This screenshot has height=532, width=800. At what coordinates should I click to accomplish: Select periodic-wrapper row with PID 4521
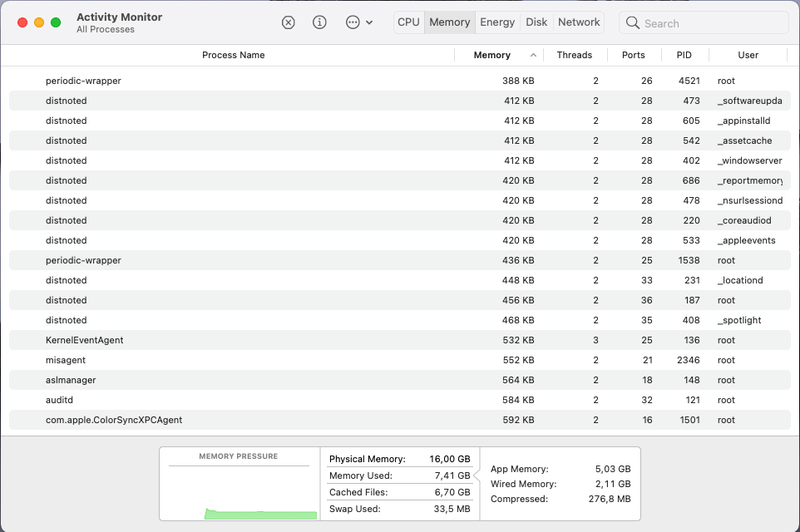click(x=400, y=81)
